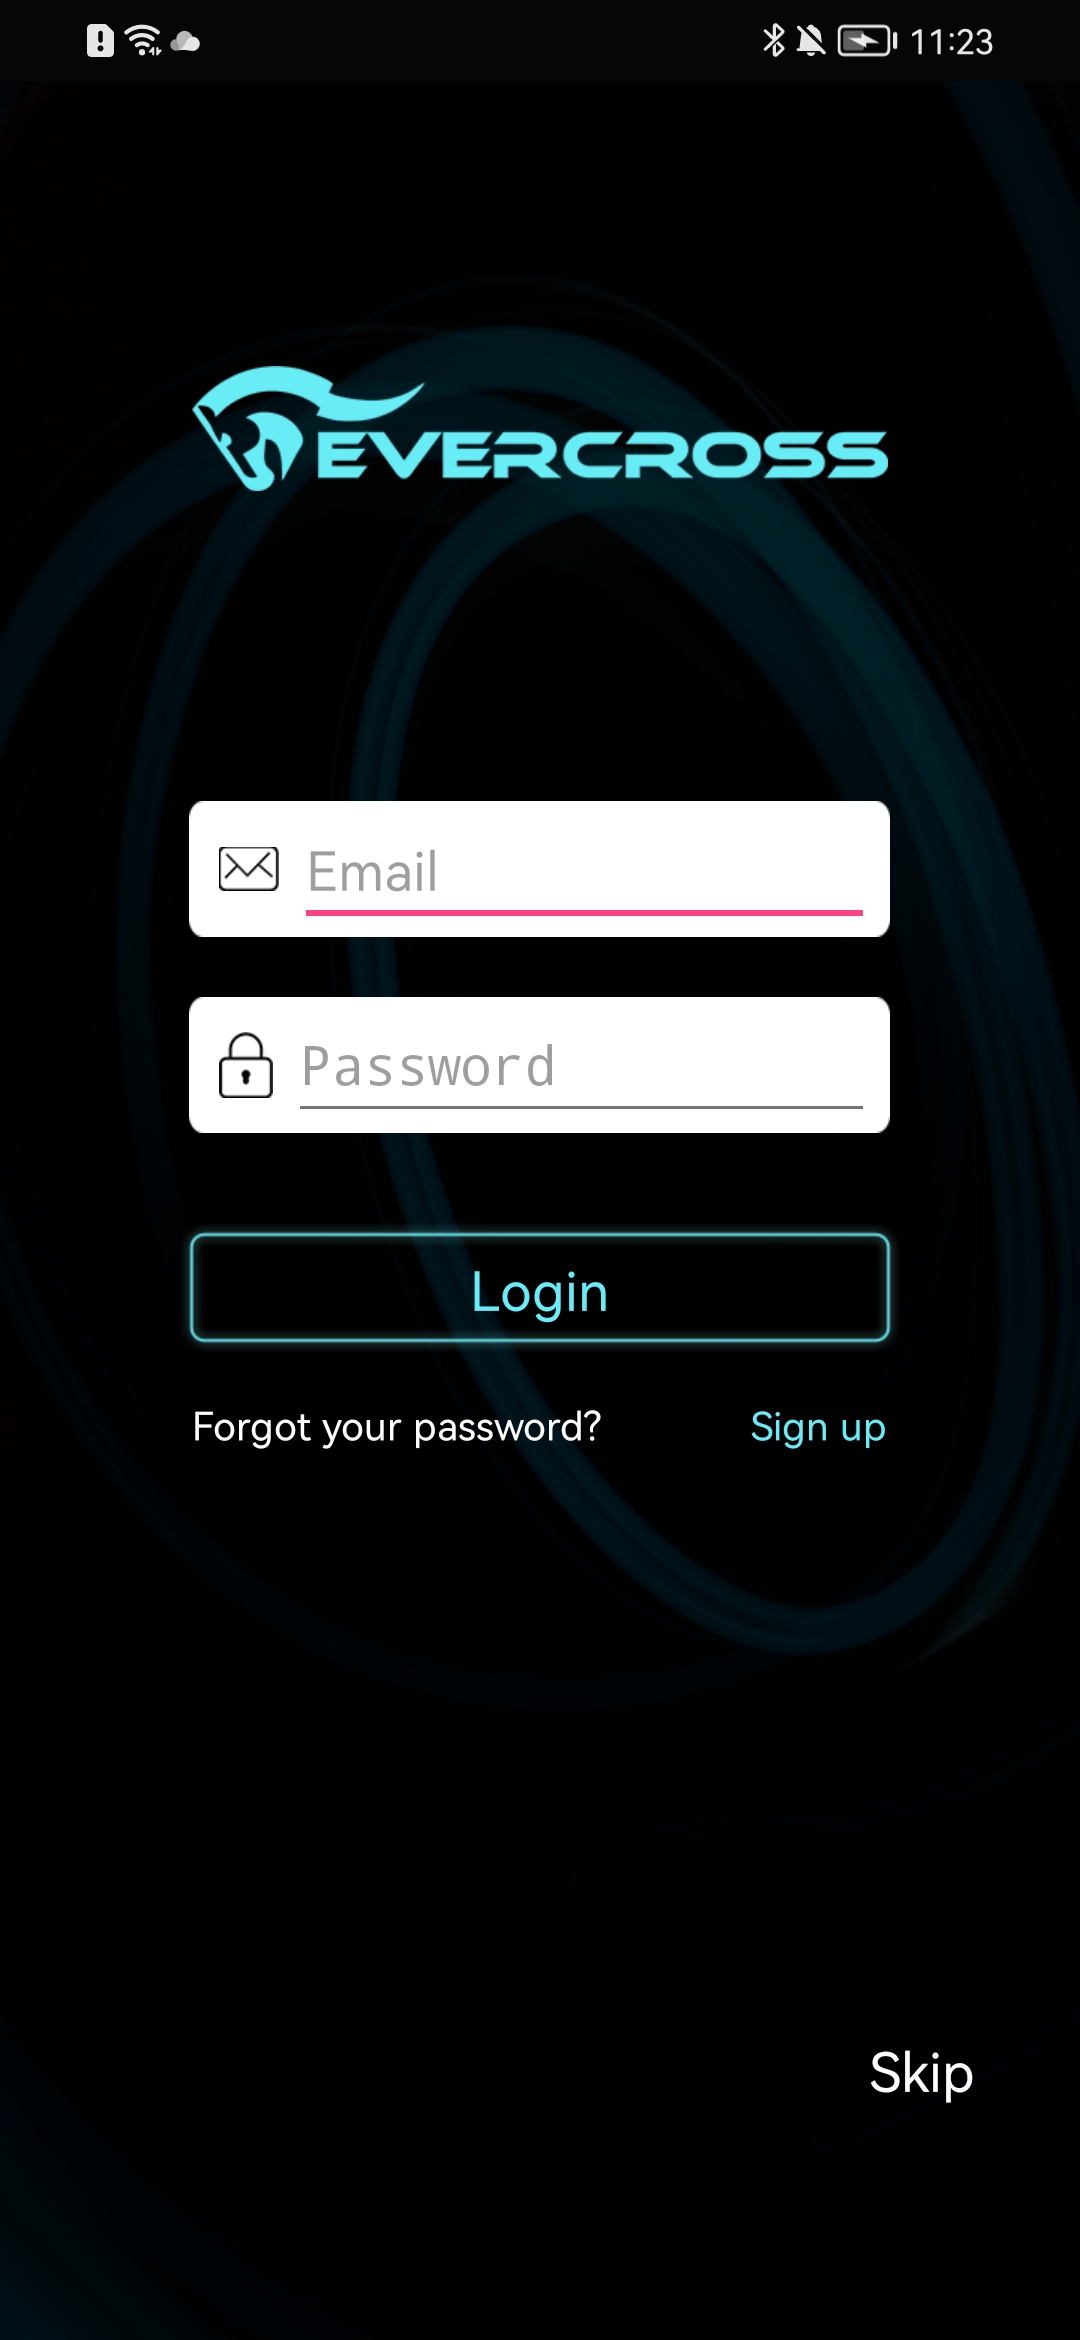
Task: Tap the Bluetooth status bar icon
Action: point(773,41)
